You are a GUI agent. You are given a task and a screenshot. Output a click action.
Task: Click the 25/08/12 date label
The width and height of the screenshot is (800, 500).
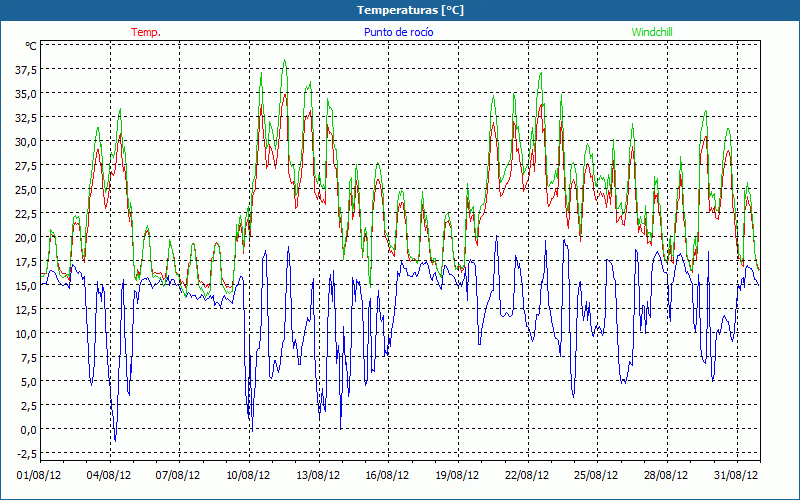click(596, 475)
